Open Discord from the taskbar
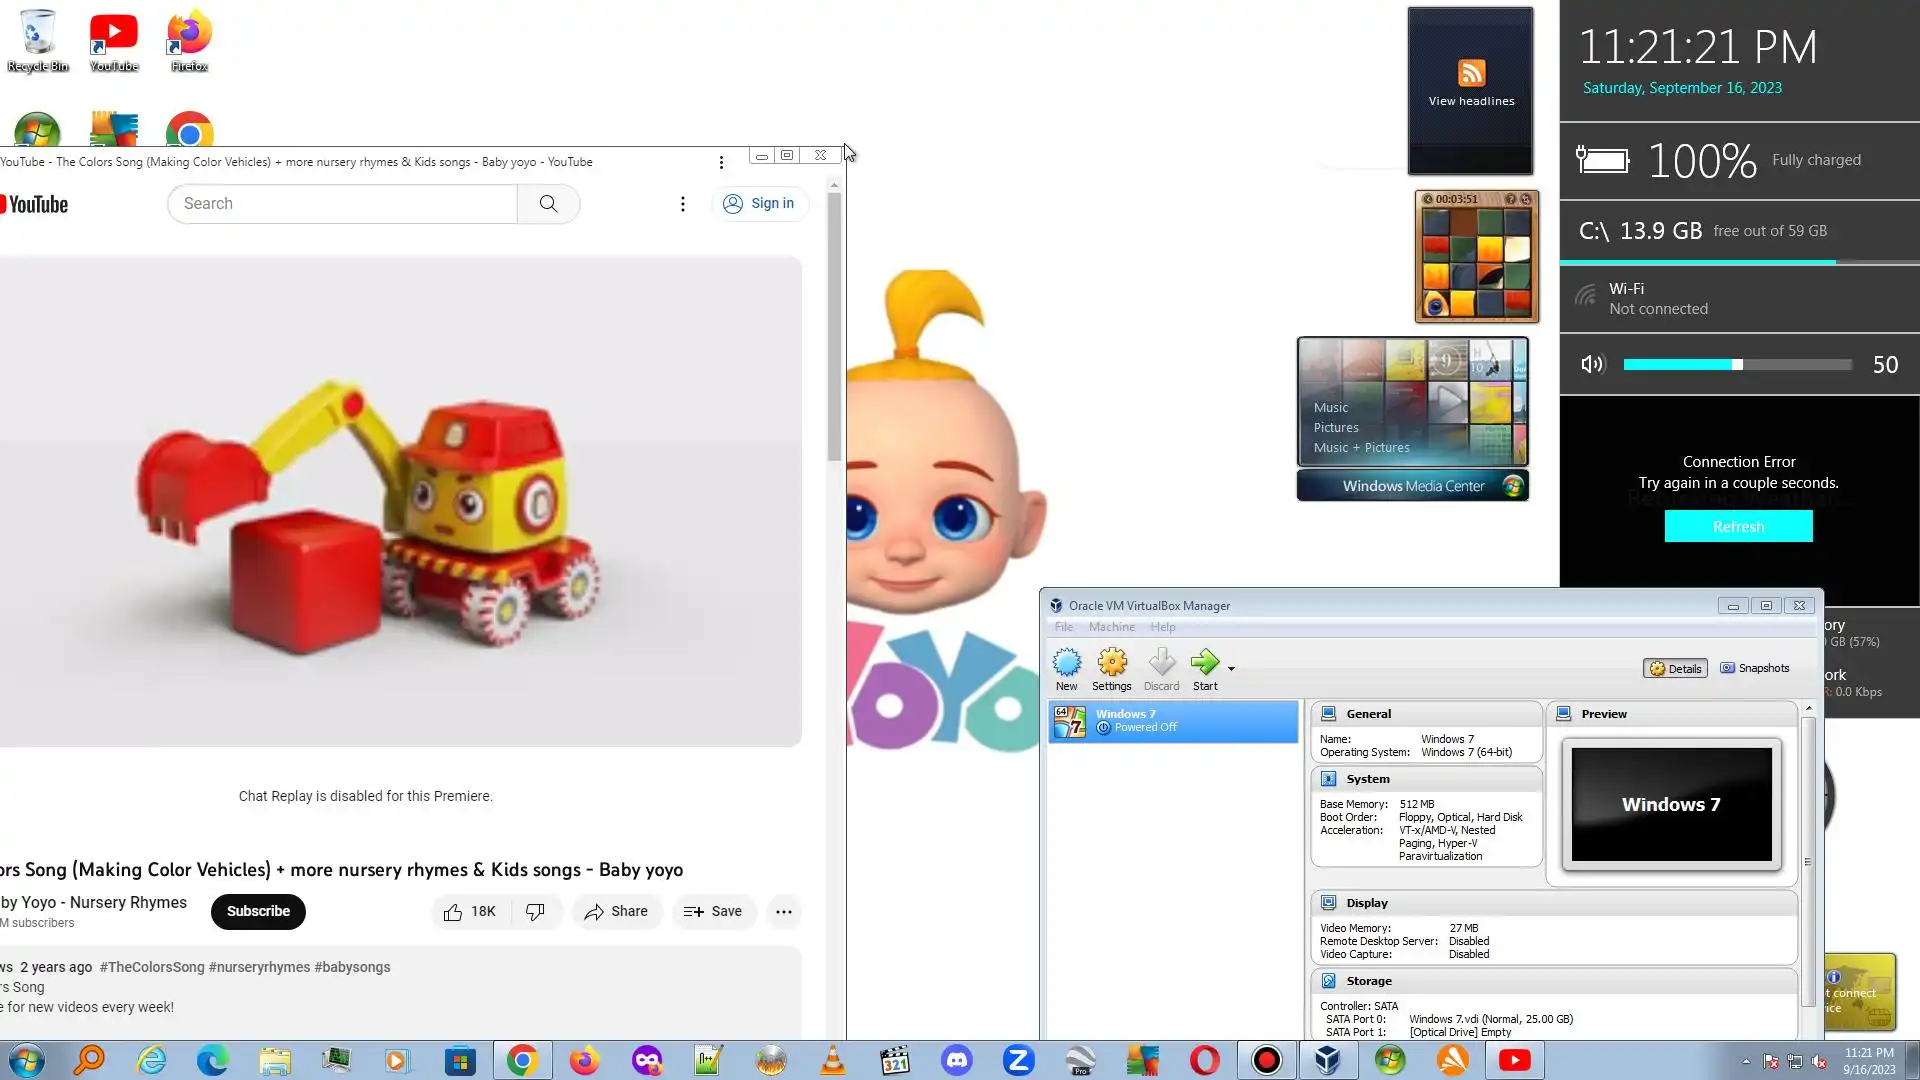 957,1060
